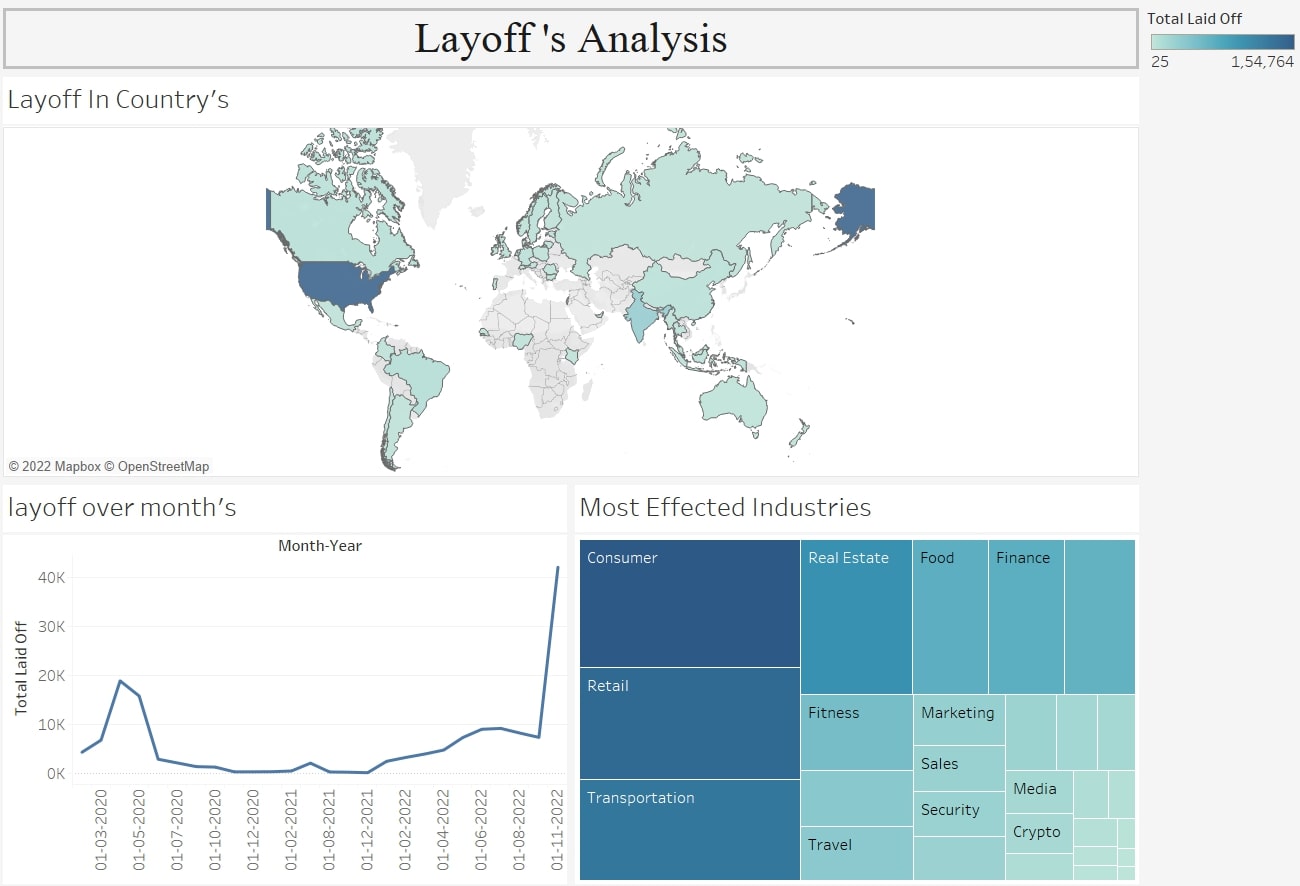Screen dimensions: 1300x886
Task: Select the Transportation treemap tile
Action: point(689,830)
